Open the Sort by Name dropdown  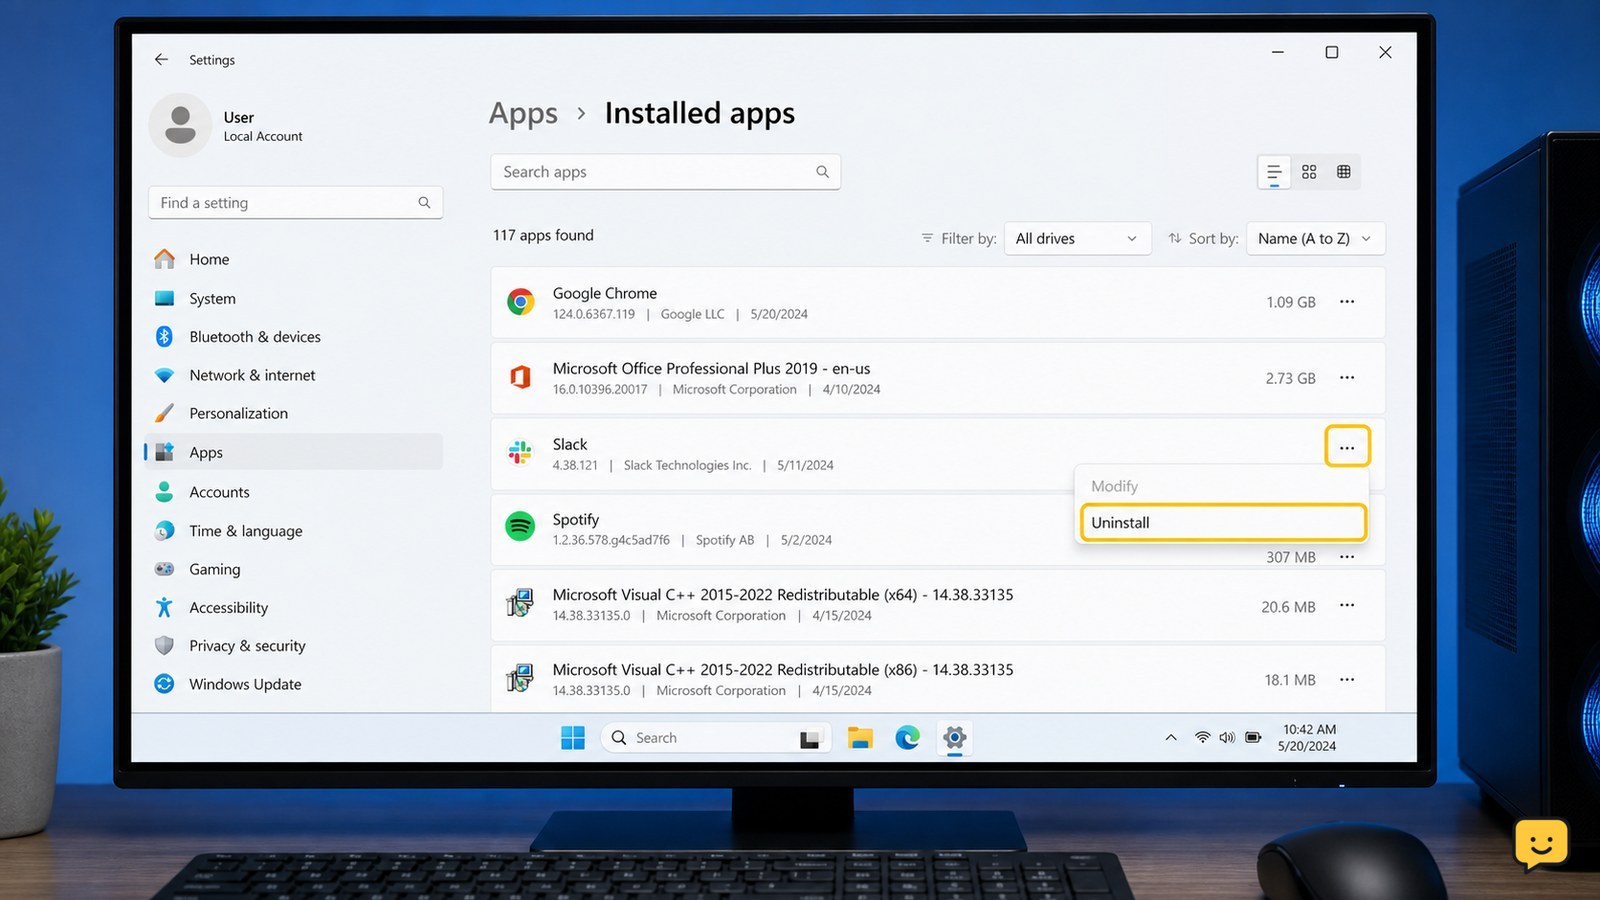pyautogui.click(x=1315, y=238)
